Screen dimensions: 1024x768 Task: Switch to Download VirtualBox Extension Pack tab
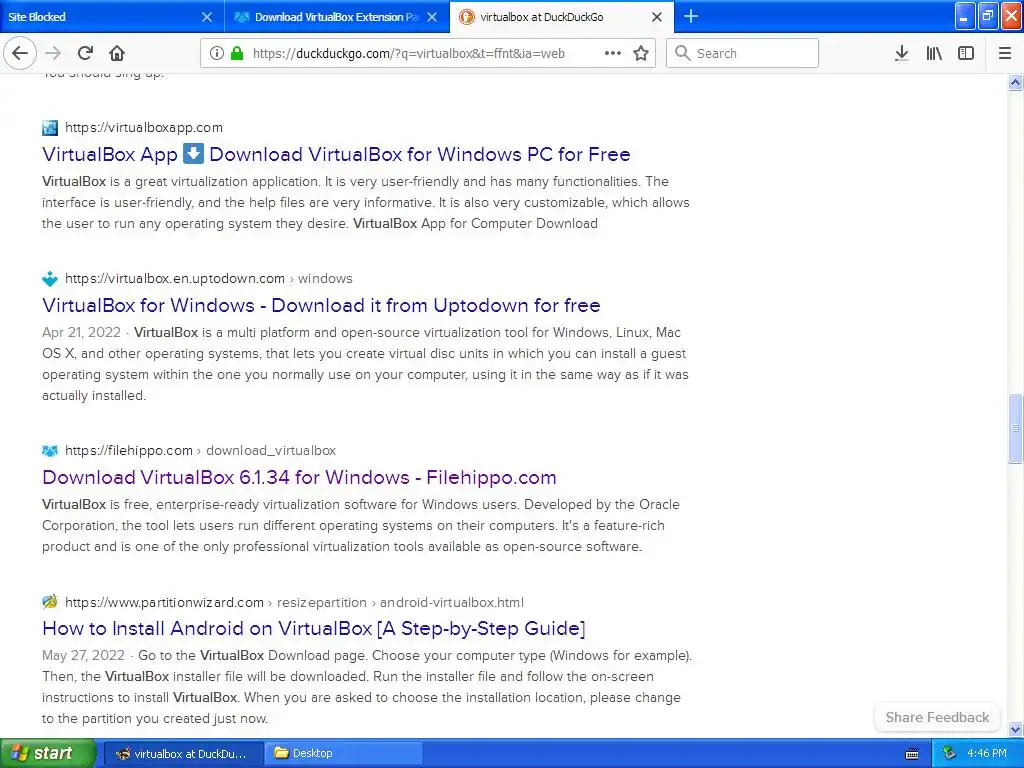(x=337, y=16)
